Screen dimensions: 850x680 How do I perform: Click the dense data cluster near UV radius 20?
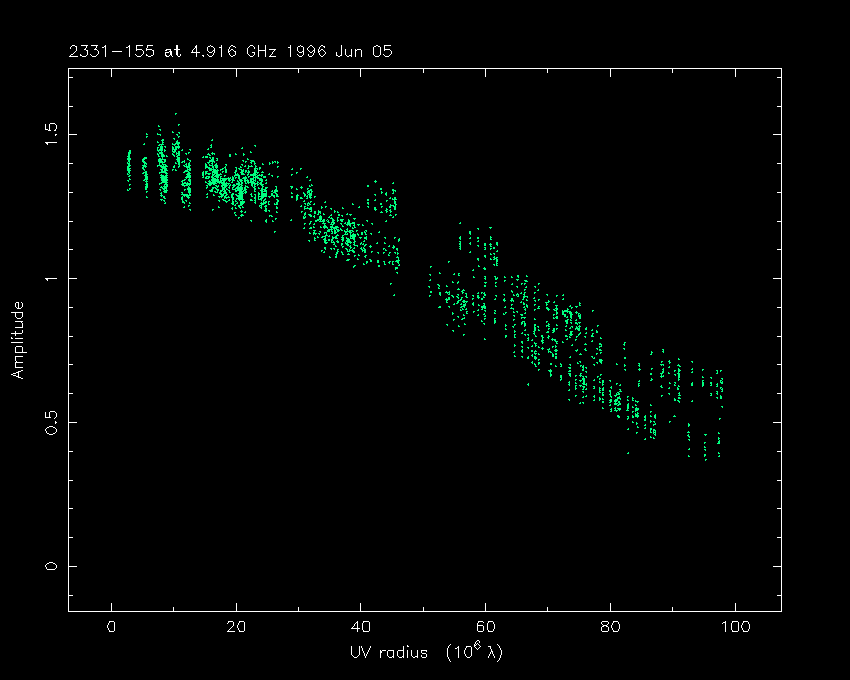(236, 185)
